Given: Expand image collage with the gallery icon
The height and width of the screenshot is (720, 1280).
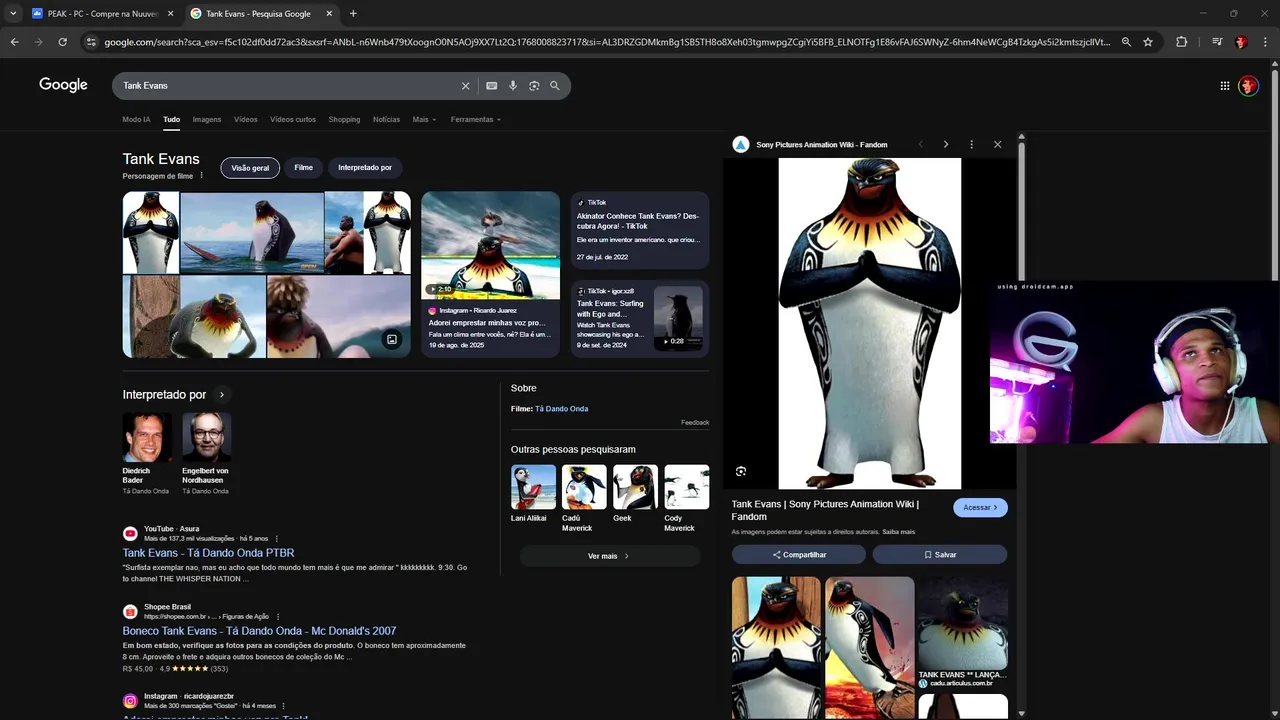Looking at the screenshot, I should click(392, 339).
